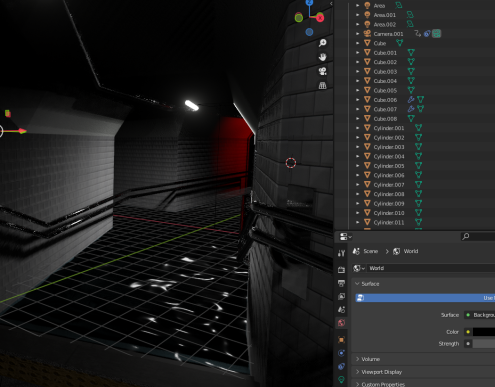Open the Tool properties tab icon
The width and height of the screenshot is (495, 387).
click(x=341, y=253)
